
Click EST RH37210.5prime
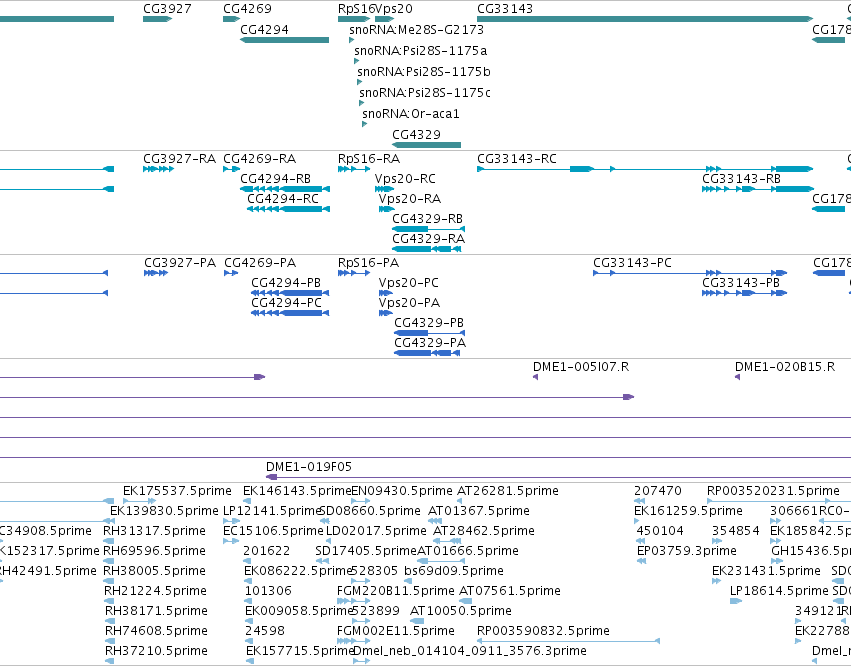(x=156, y=651)
